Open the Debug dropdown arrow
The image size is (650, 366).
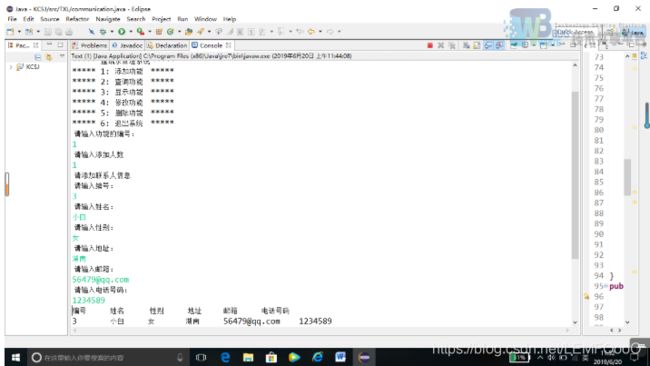pos(112,32)
